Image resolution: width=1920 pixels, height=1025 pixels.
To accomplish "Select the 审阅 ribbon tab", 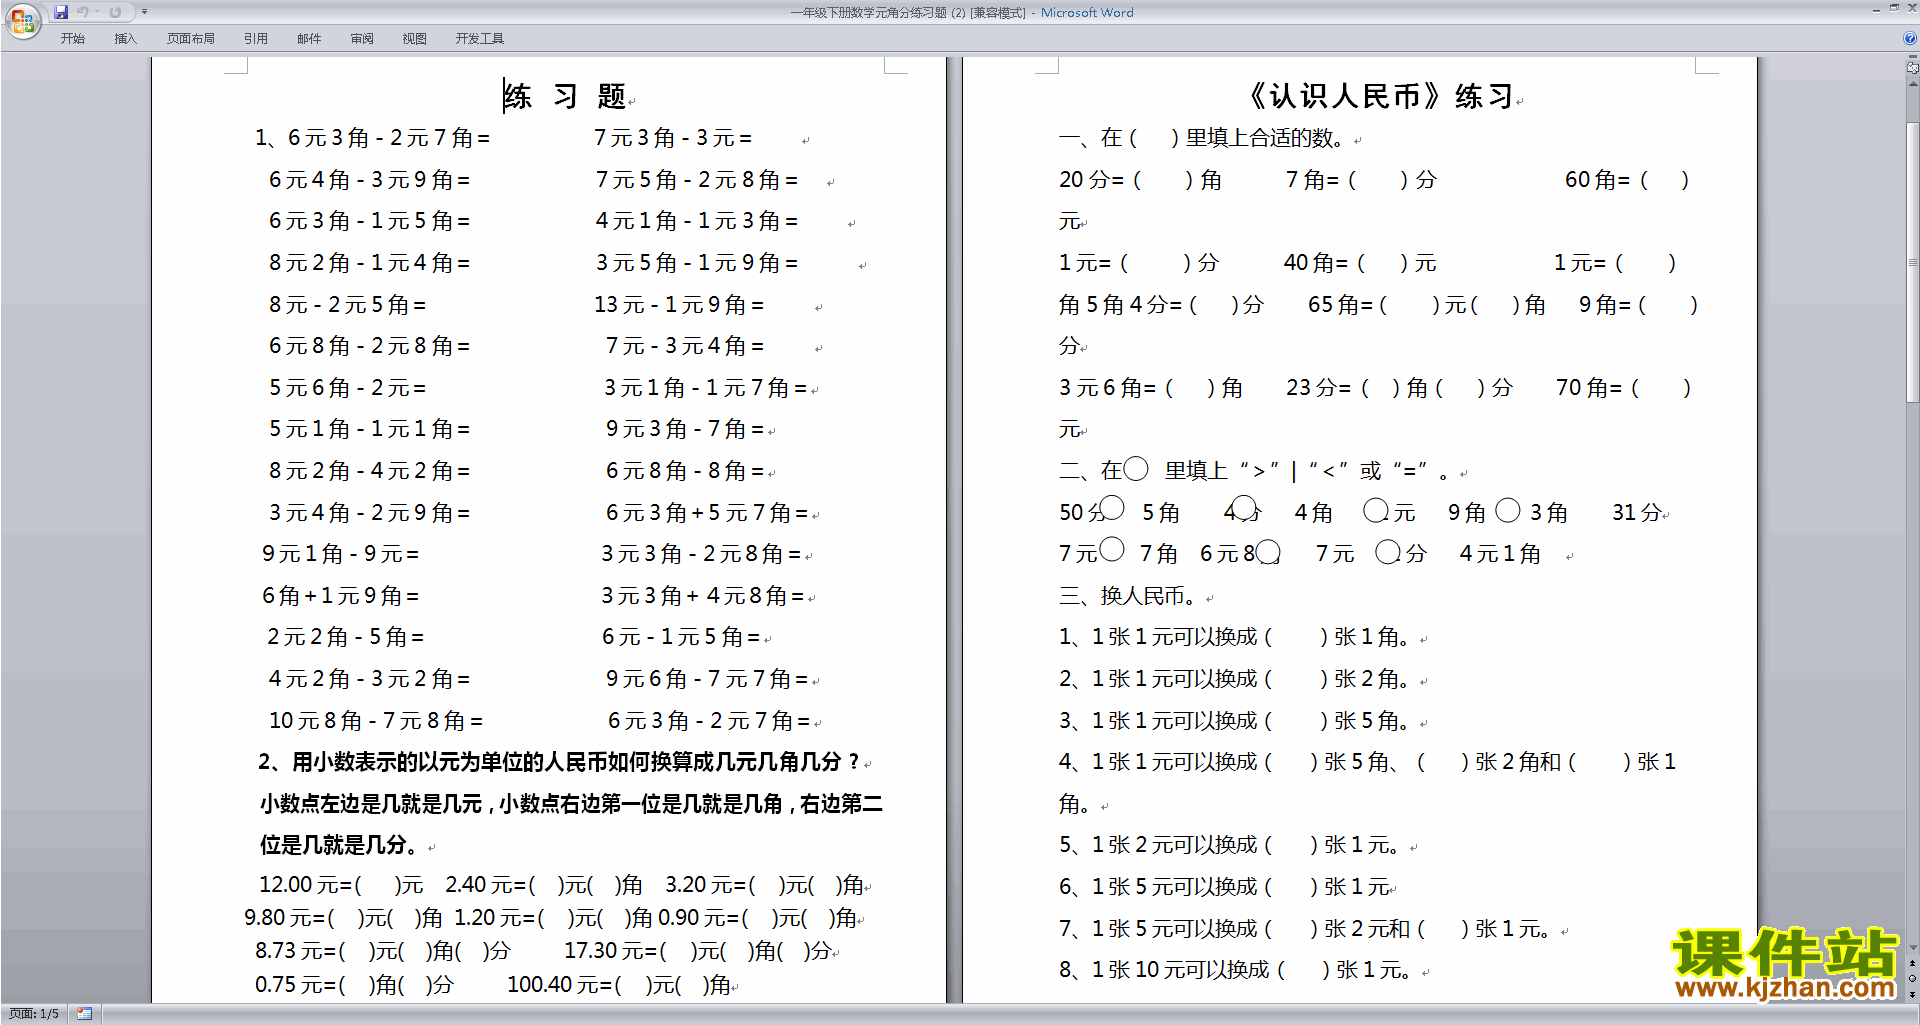I will 362,38.
